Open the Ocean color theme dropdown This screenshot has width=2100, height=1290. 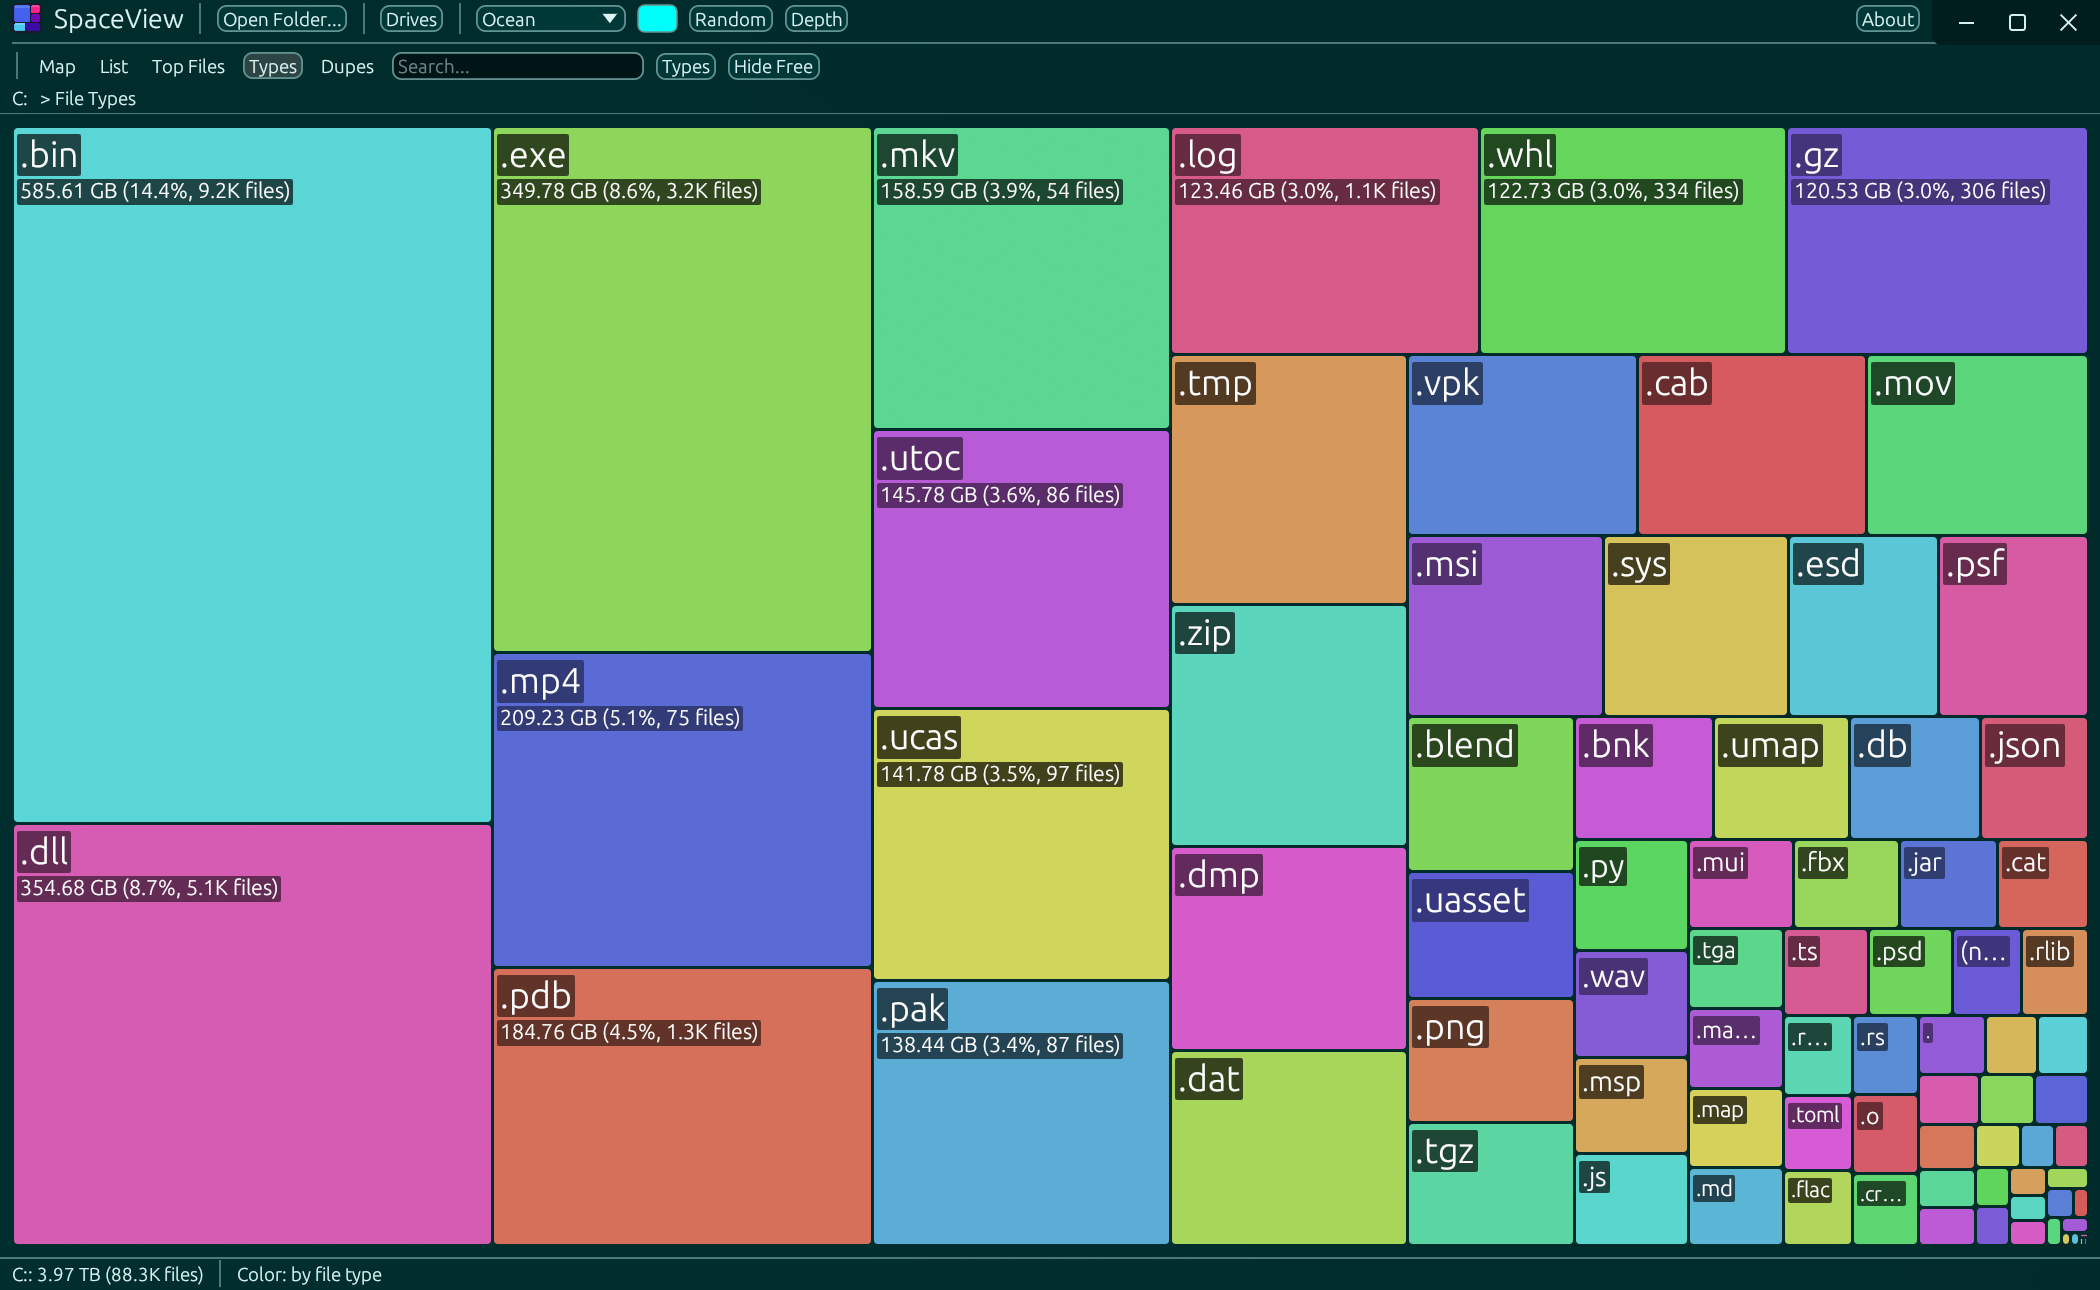click(550, 19)
